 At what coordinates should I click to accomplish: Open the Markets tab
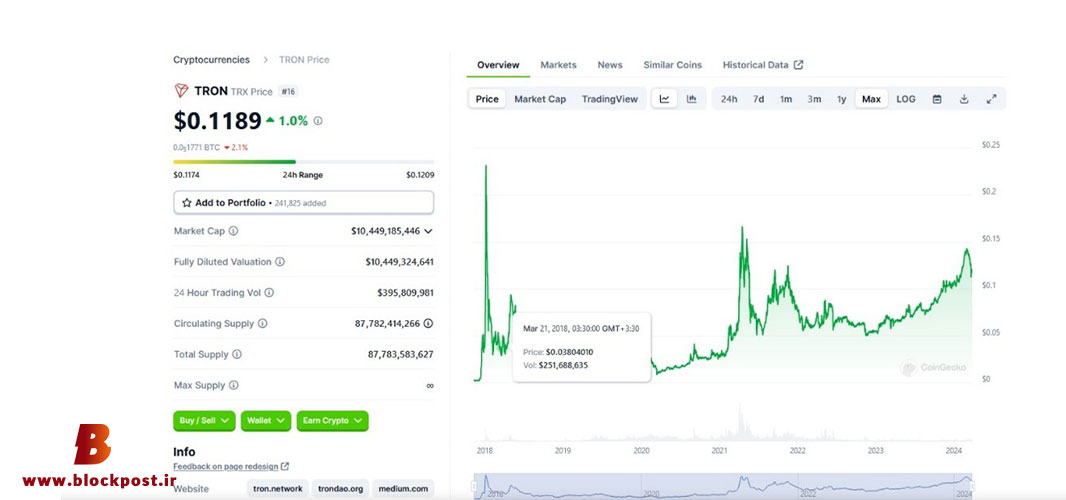[558, 65]
